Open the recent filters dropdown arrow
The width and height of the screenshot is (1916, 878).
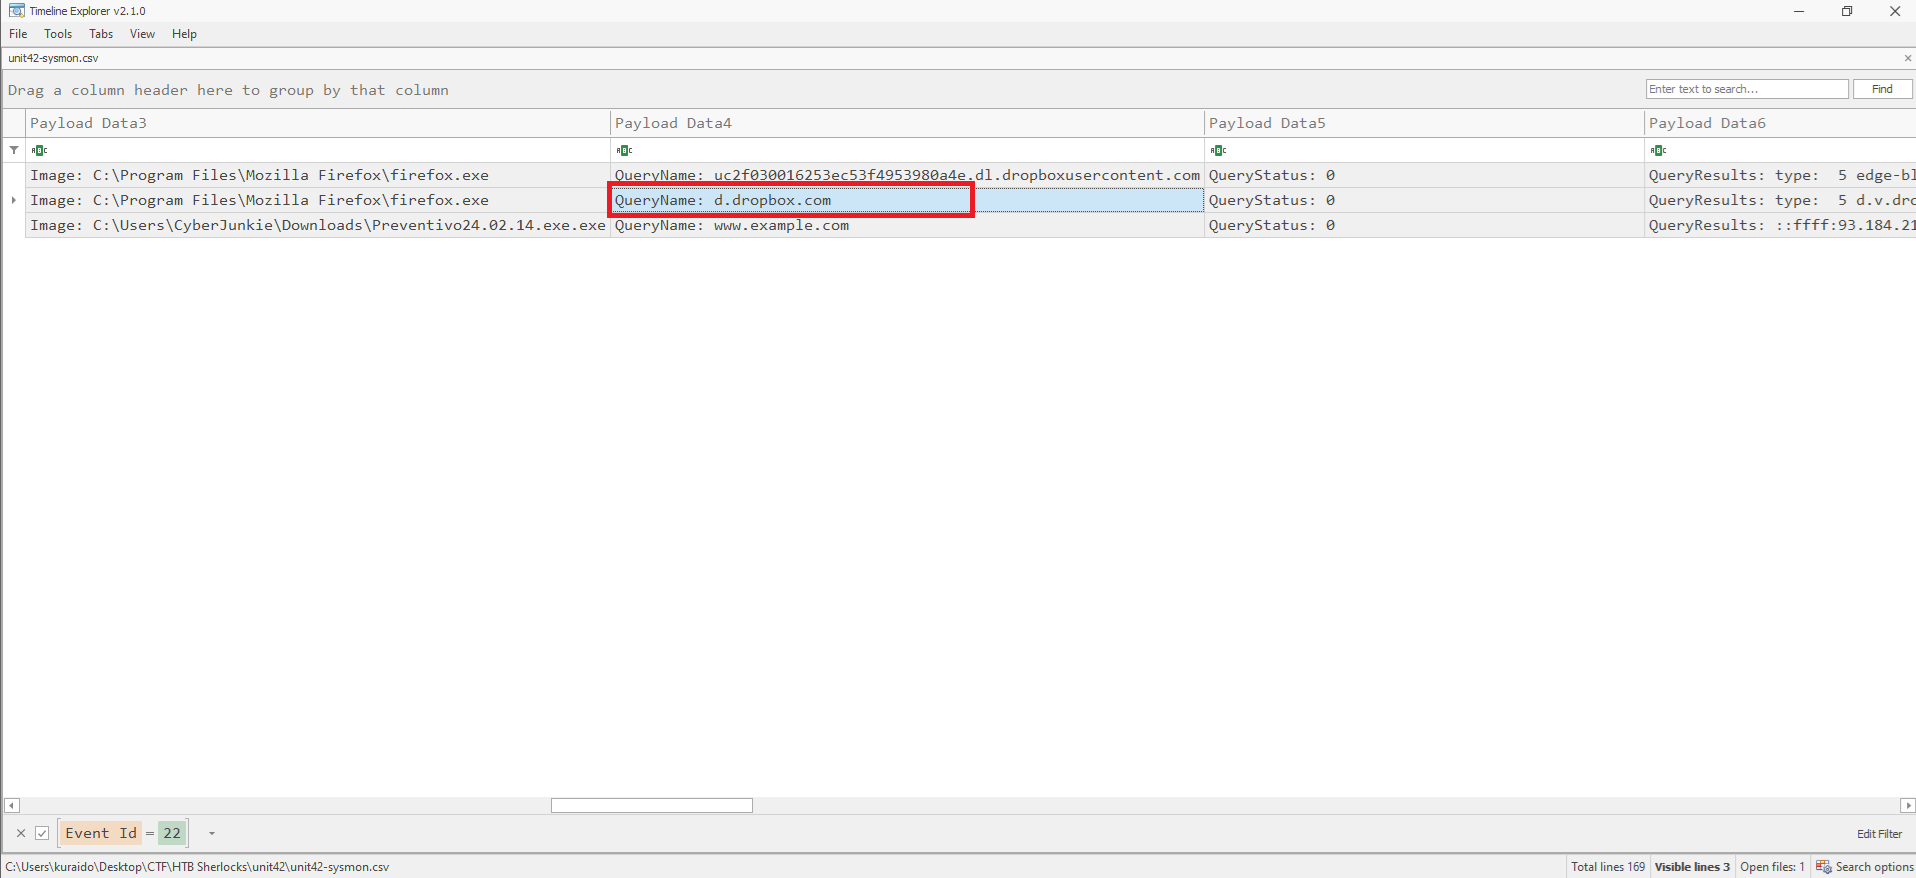tap(212, 833)
